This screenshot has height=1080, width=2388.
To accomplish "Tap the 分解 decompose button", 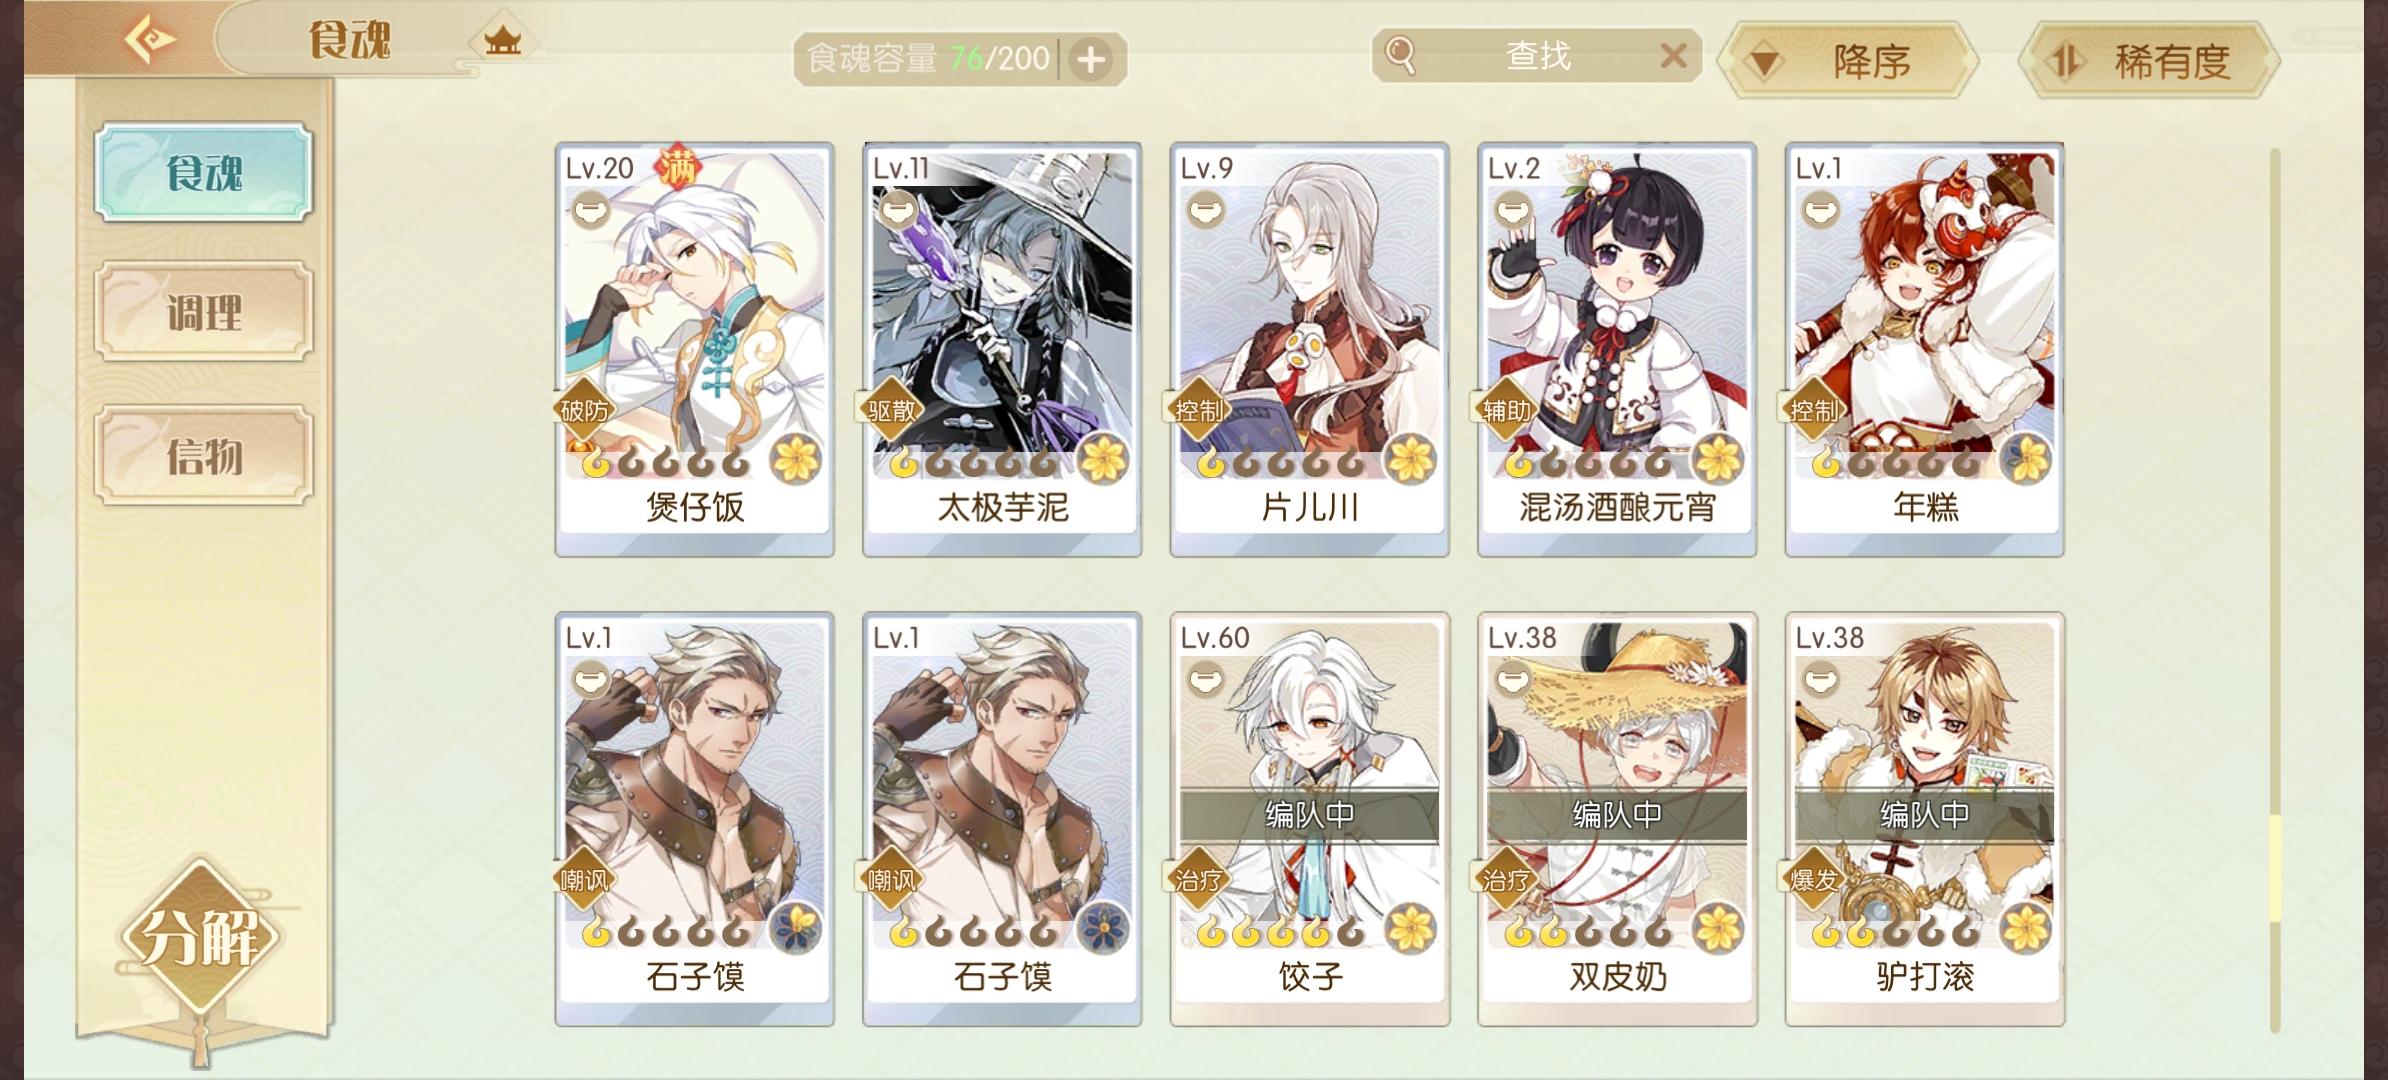I will (198, 937).
